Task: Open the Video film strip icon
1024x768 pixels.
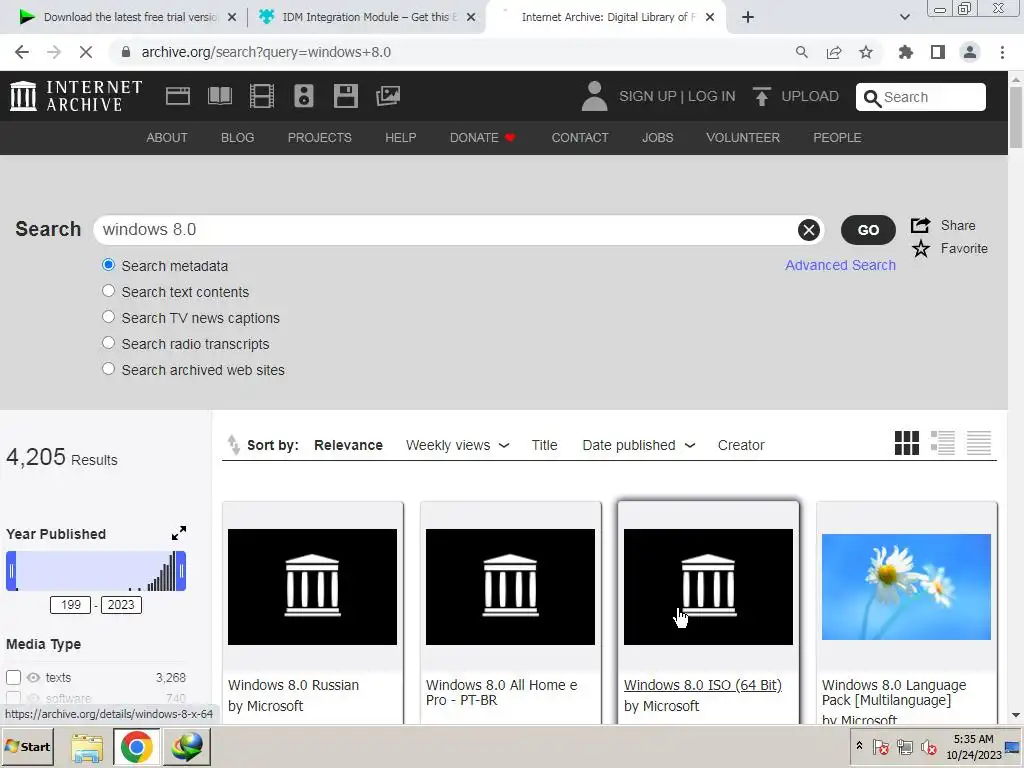Action: (262, 96)
